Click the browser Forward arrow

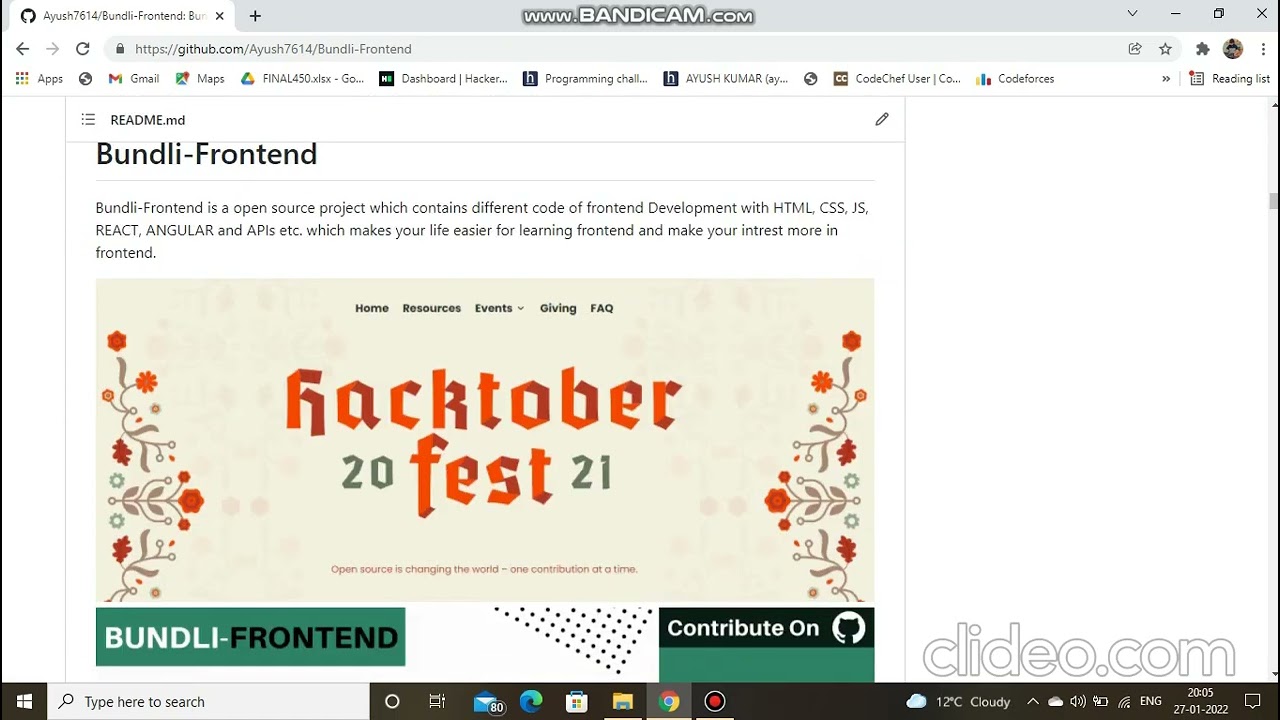coord(52,48)
